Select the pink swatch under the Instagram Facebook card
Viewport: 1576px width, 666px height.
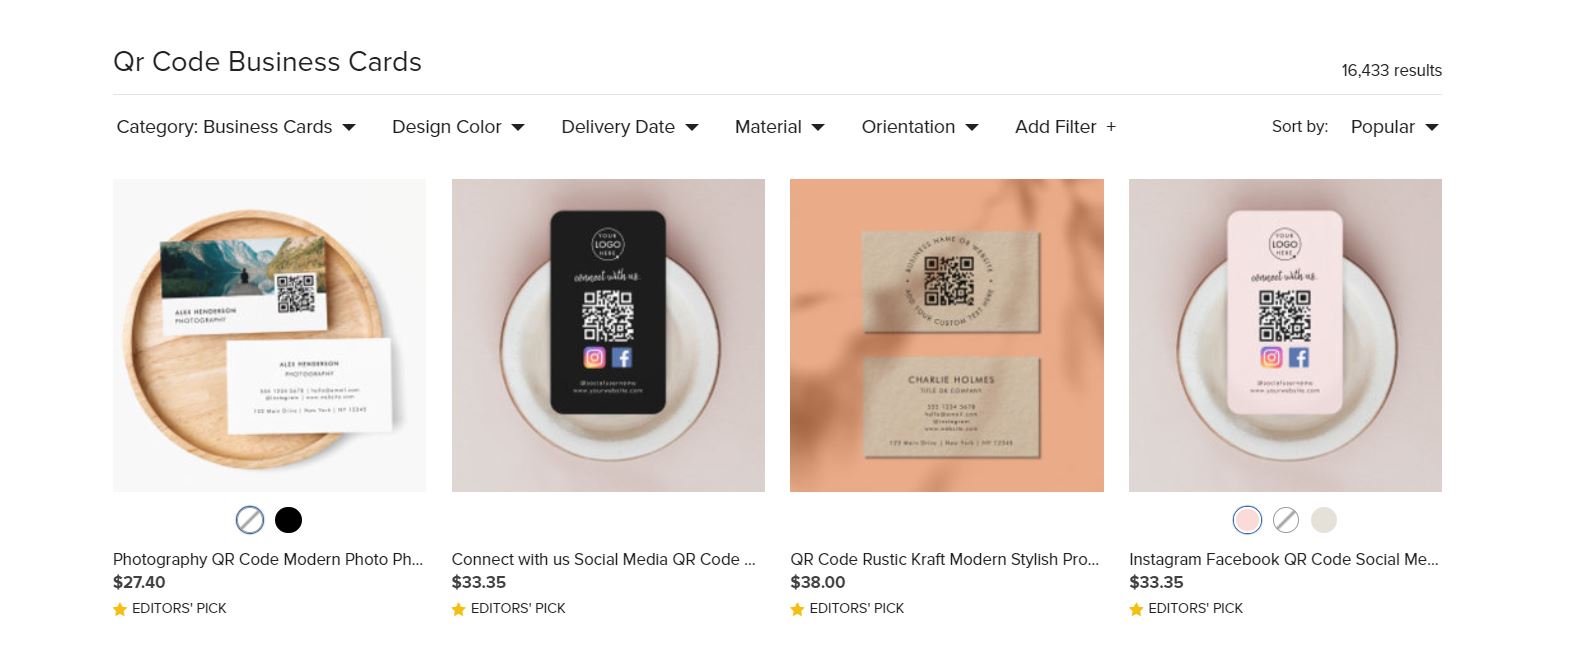(1246, 520)
